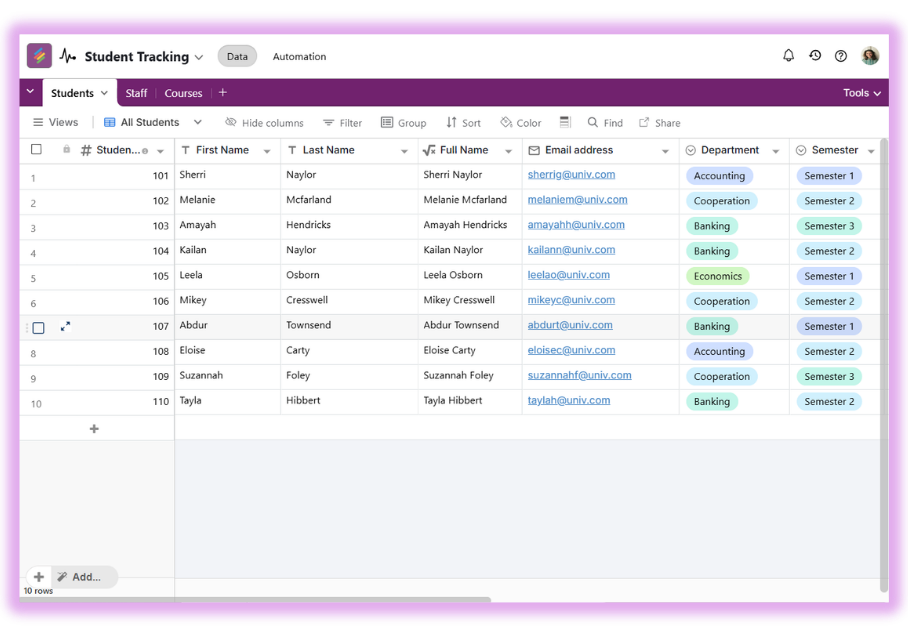
Task: Open the notifications bell icon
Action: tap(788, 56)
